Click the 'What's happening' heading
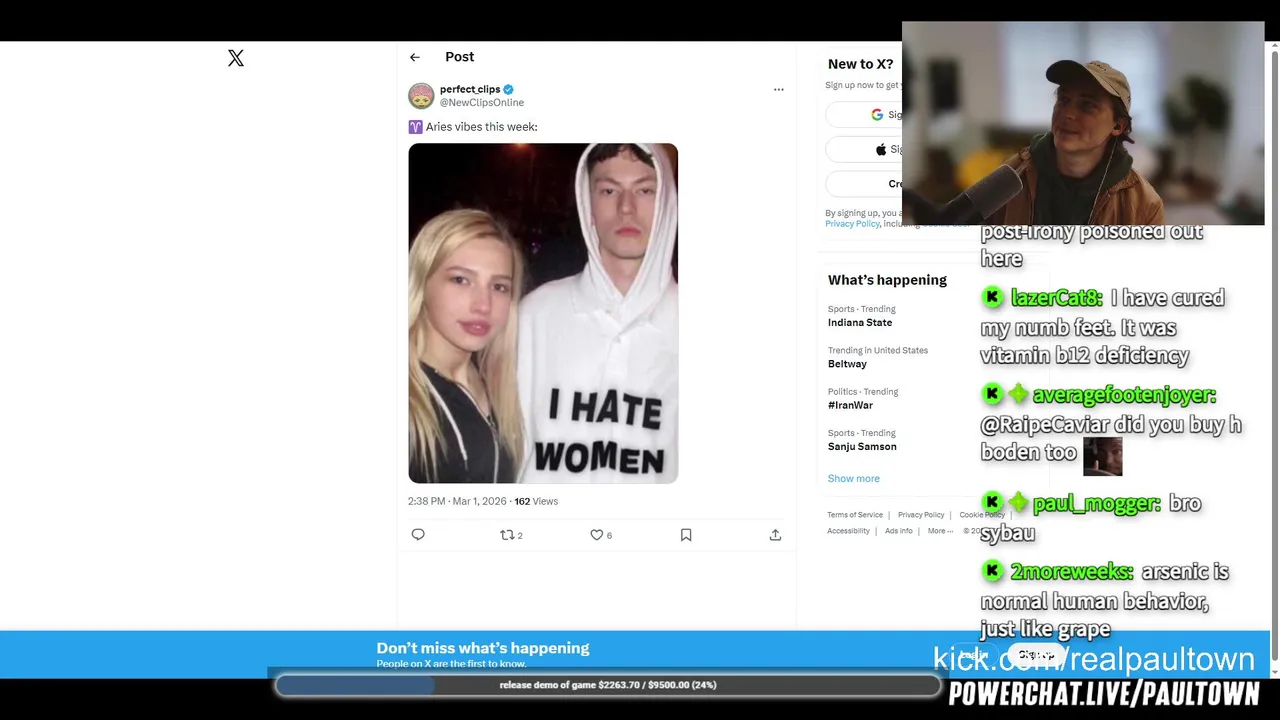Image resolution: width=1280 pixels, height=720 pixels. tap(887, 280)
